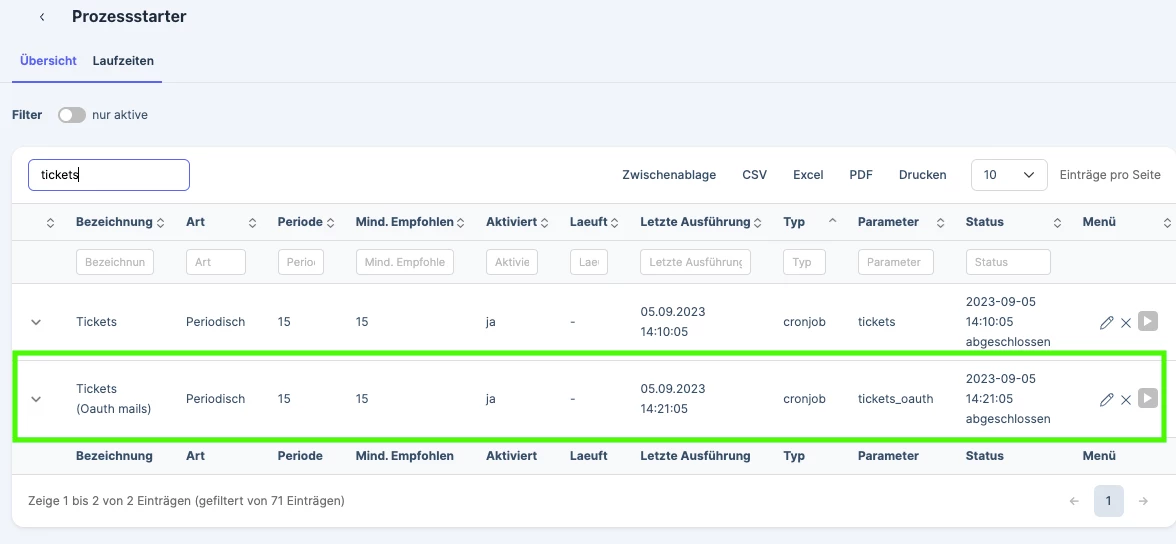Viewport: 1176px width, 544px height.
Task: Toggle the nur aktive filter switch
Action: click(72, 115)
